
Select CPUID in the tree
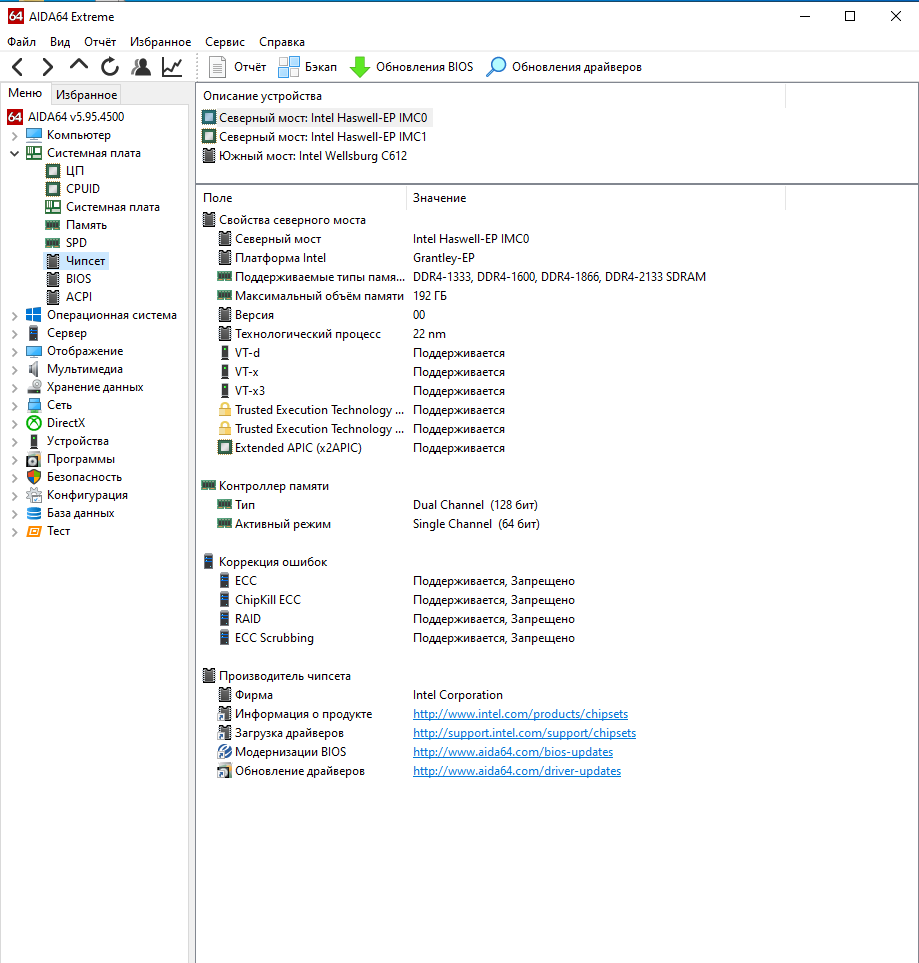click(x=72, y=189)
